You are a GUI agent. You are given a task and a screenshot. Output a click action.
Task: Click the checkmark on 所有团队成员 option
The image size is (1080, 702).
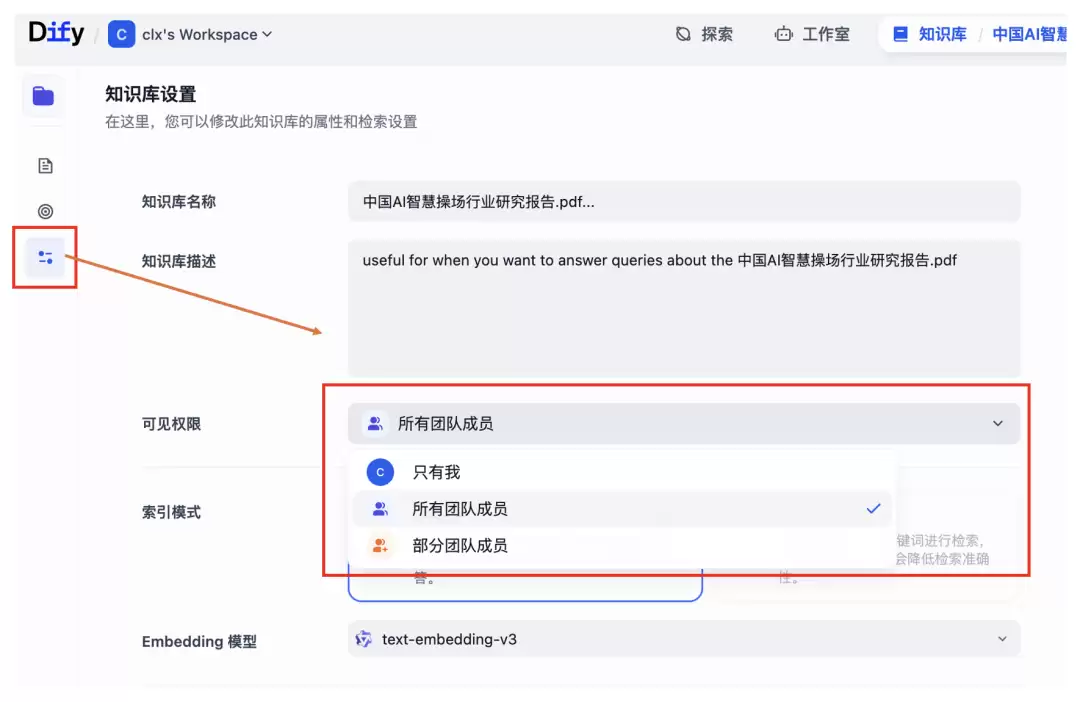point(873,508)
